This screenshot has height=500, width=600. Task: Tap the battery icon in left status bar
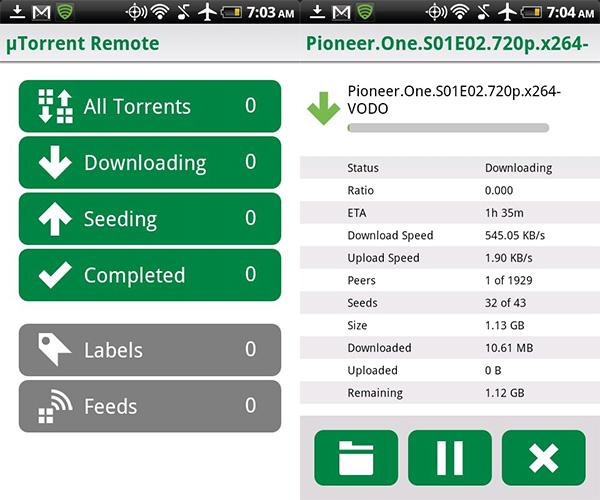click(x=231, y=12)
